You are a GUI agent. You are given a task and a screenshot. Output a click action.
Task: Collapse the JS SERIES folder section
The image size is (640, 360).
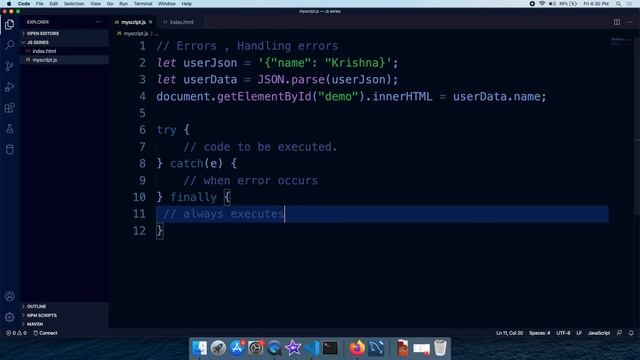[64, 42]
